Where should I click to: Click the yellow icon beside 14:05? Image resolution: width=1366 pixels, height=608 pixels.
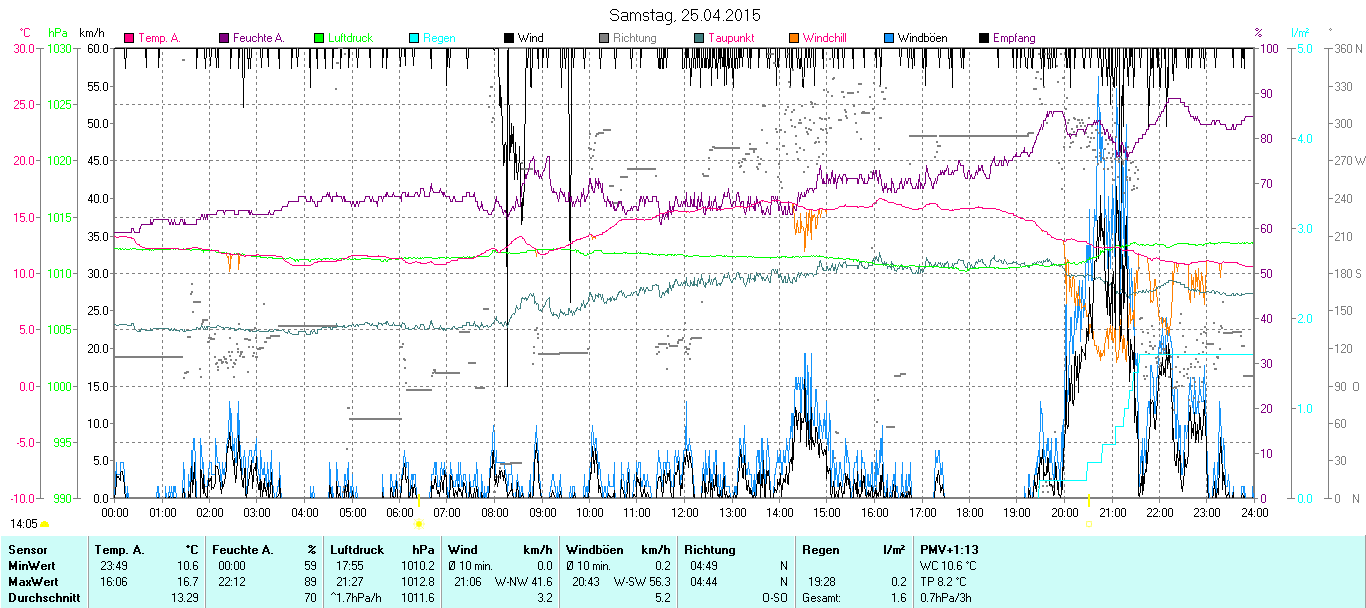pyautogui.click(x=45, y=523)
